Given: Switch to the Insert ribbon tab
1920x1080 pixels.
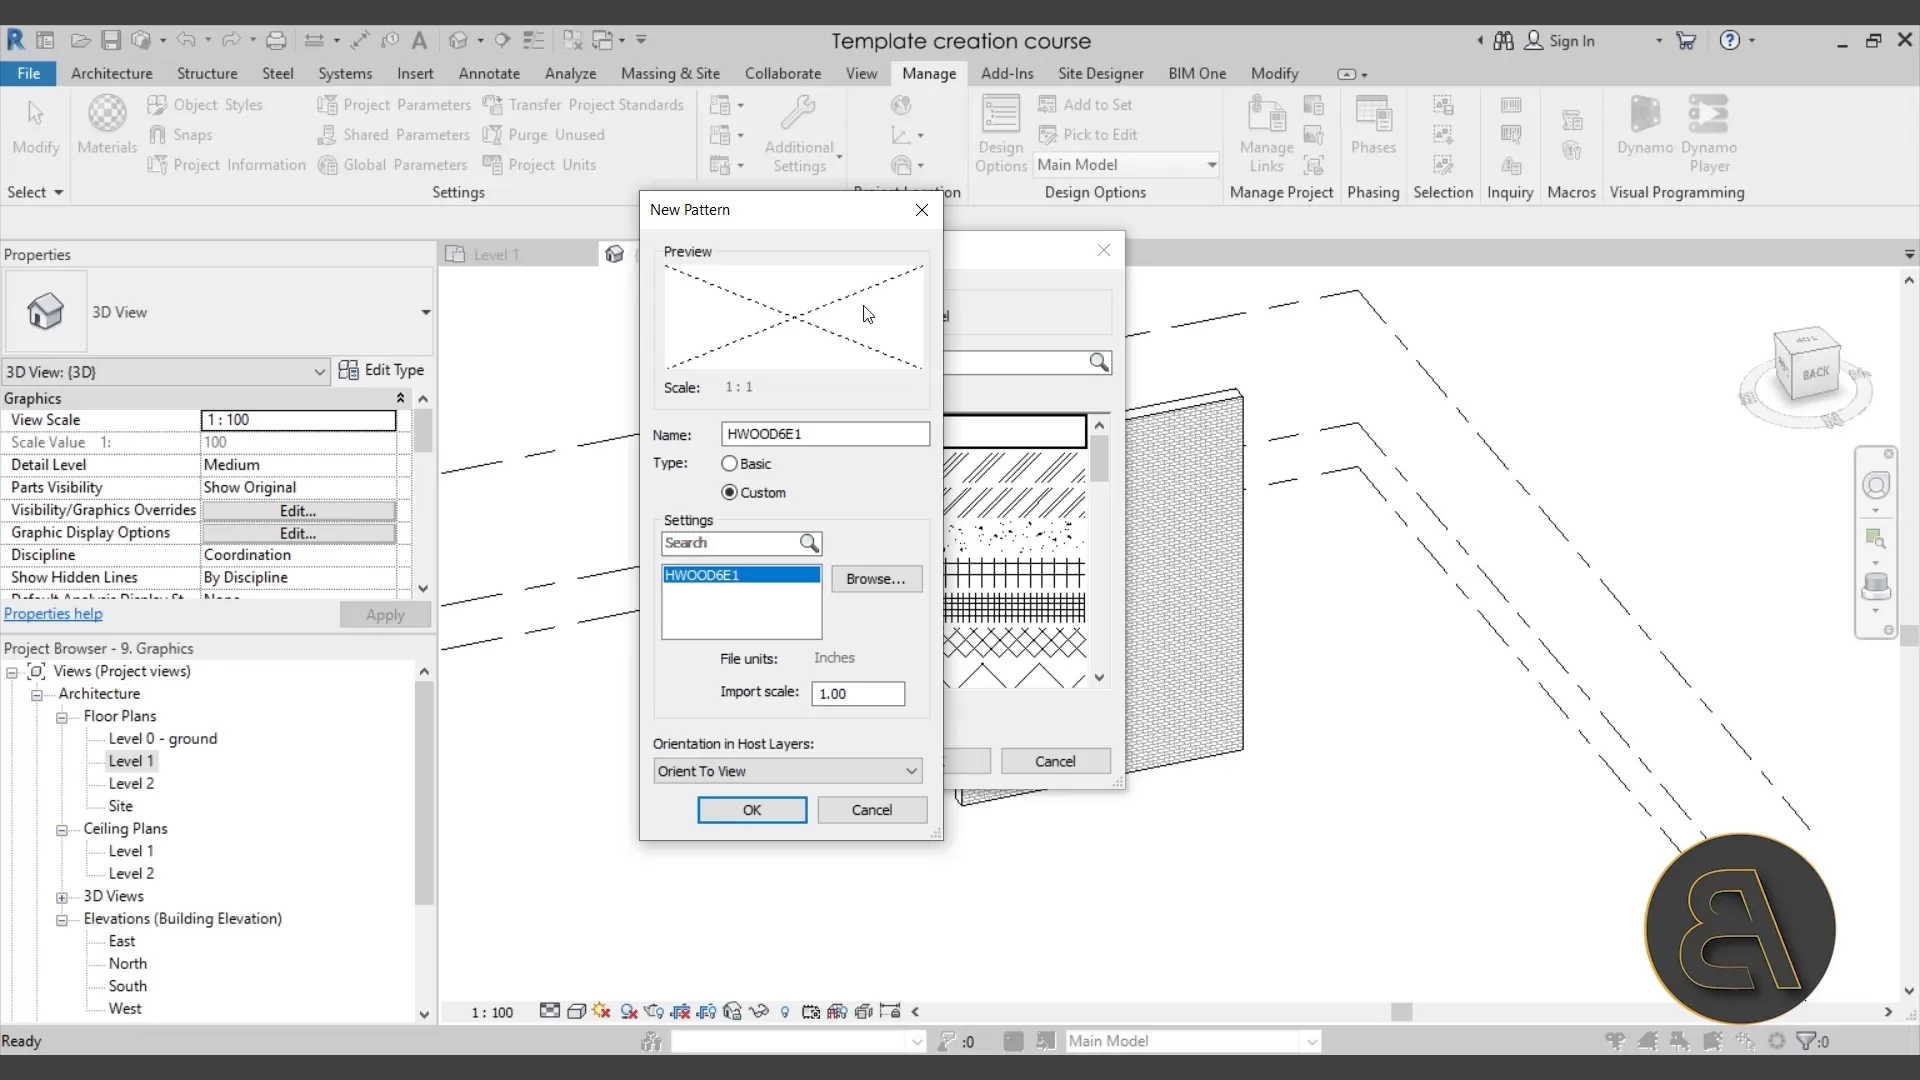Looking at the screenshot, I should 416,73.
